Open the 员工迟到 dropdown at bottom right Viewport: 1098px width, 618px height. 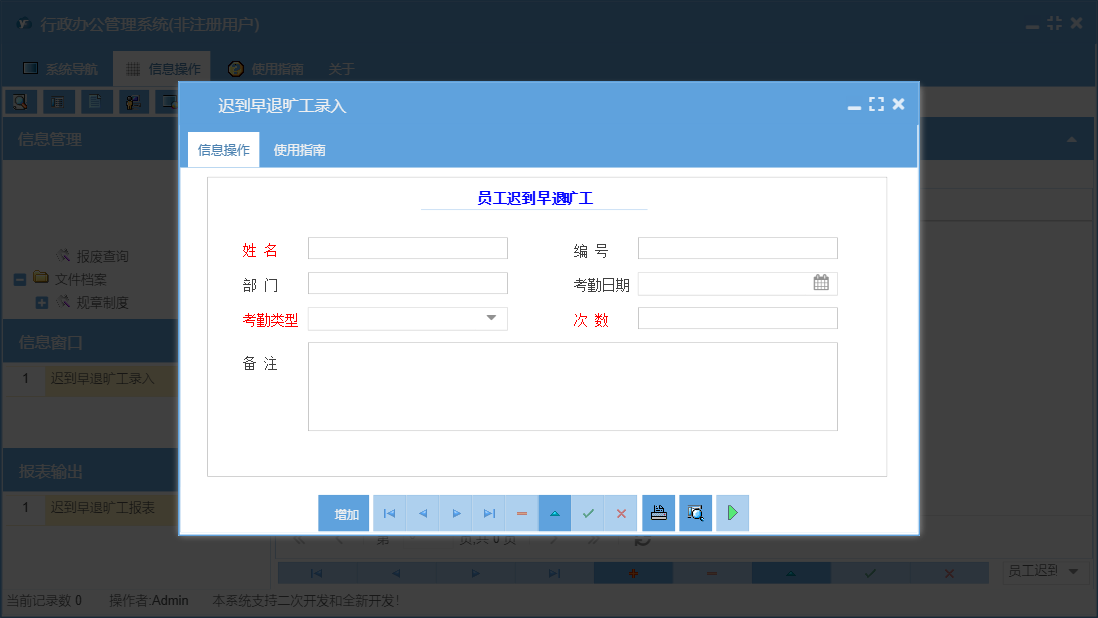1072,572
